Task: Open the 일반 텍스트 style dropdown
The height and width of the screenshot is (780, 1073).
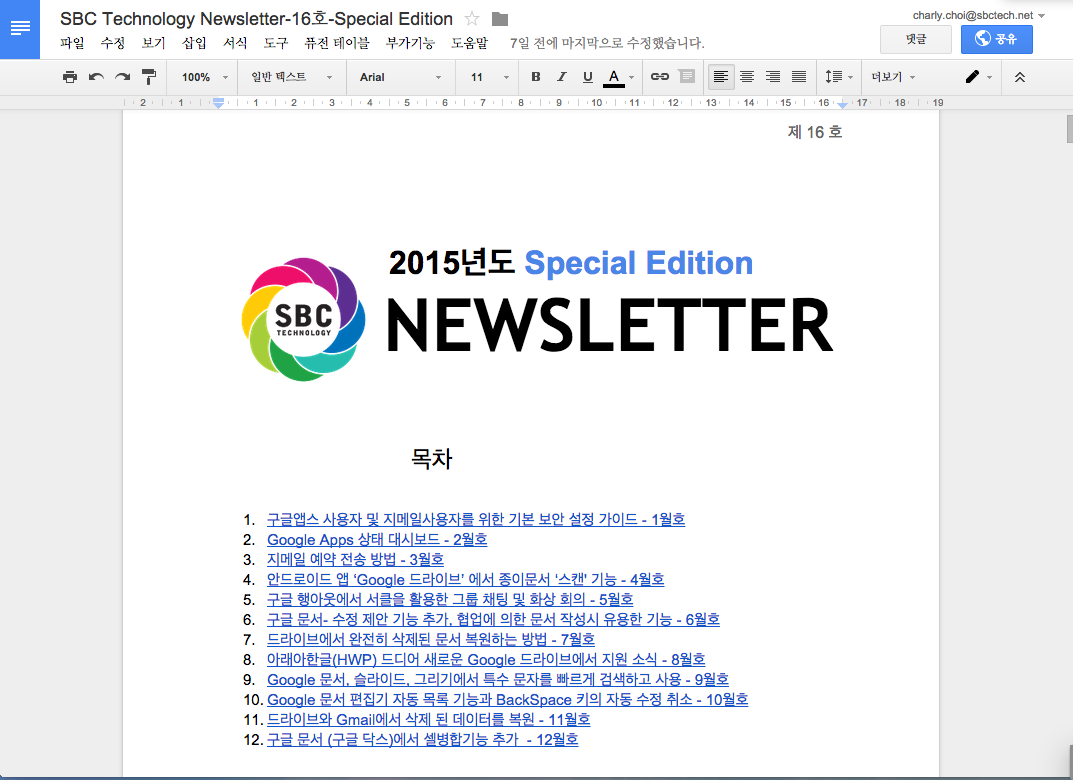Action: pyautogui.click(x=292, y=77)
